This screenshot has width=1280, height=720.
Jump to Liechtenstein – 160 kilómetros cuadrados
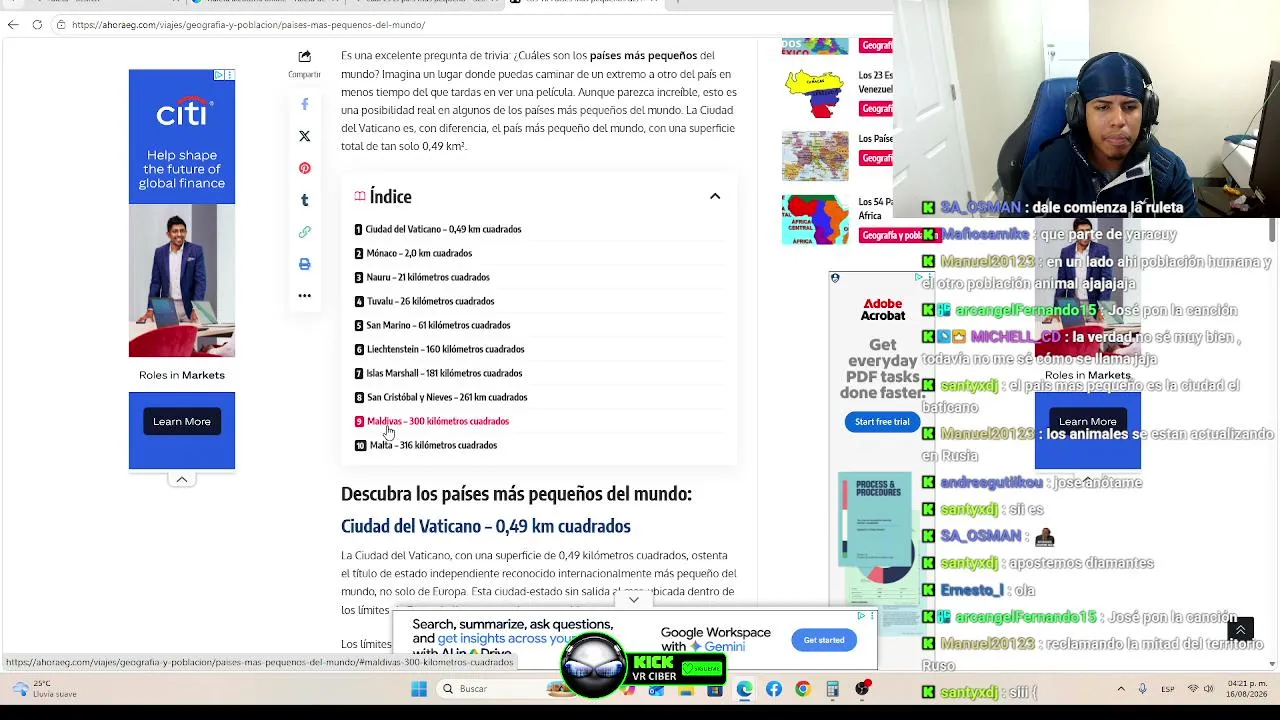click(x=445, y=349)
